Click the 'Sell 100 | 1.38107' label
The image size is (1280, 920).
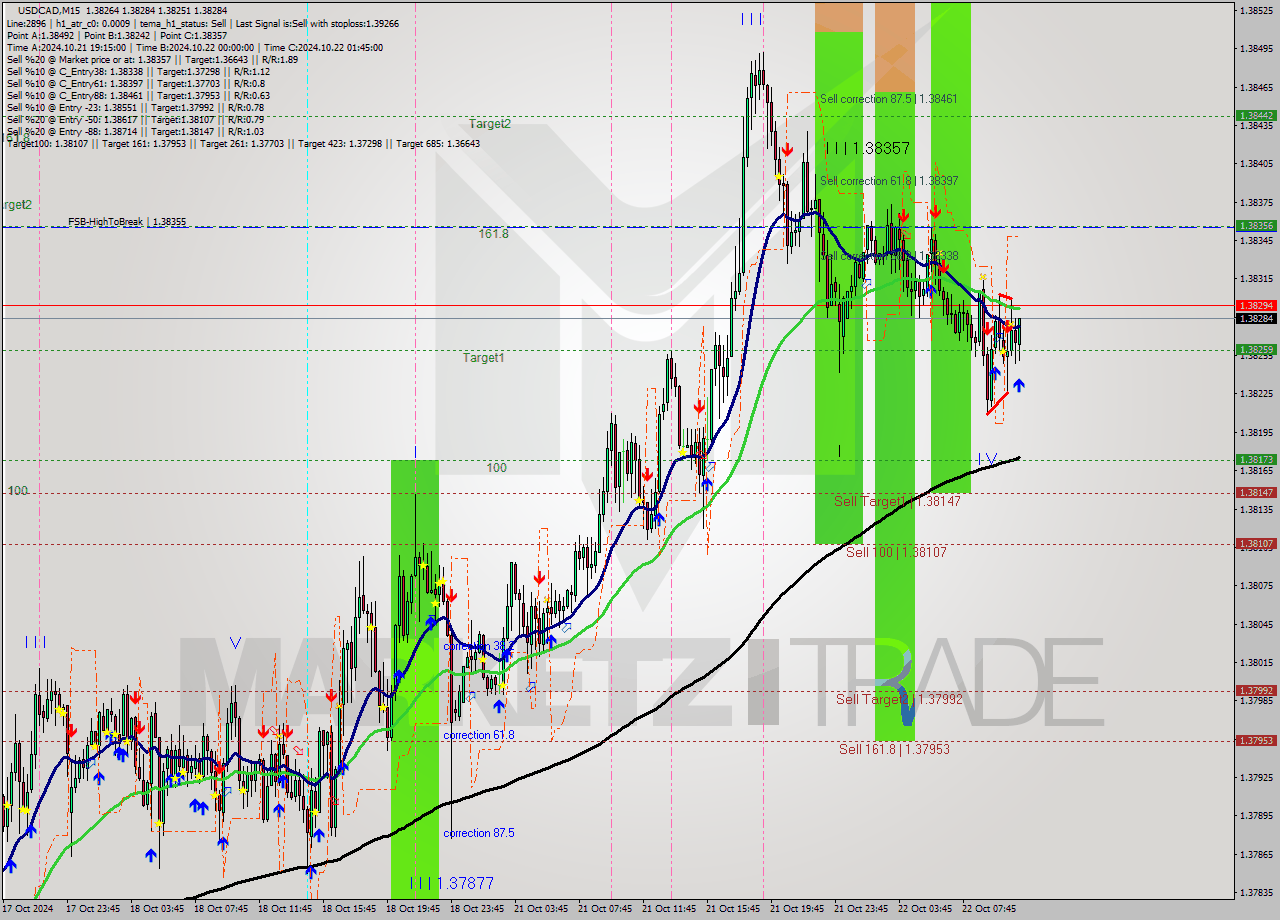tap(896, 552)
